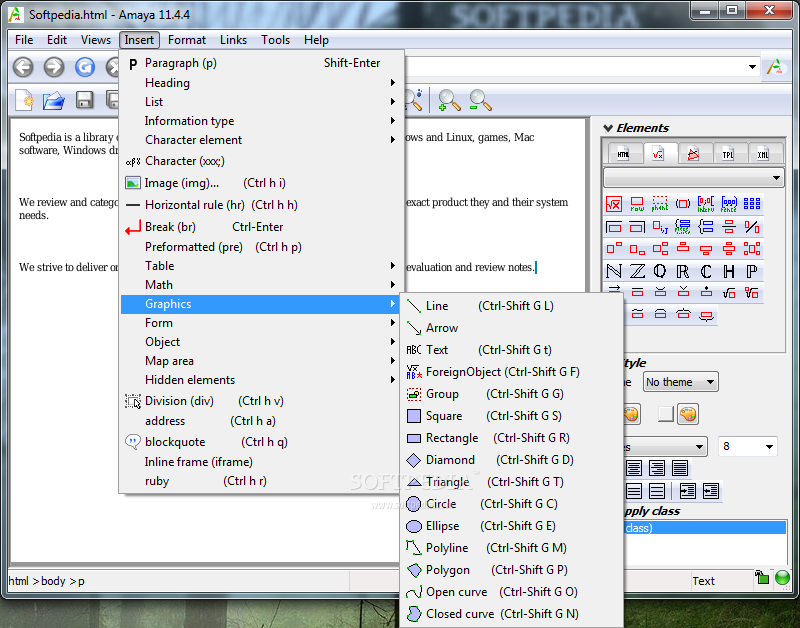
Task: Click the green status light indicator
Action: point(782,577)
